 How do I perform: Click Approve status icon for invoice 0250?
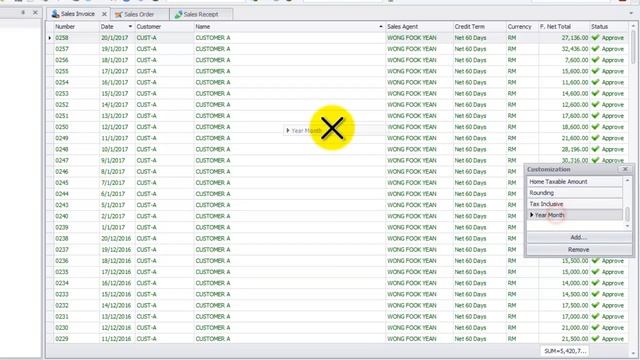point(596,127)
